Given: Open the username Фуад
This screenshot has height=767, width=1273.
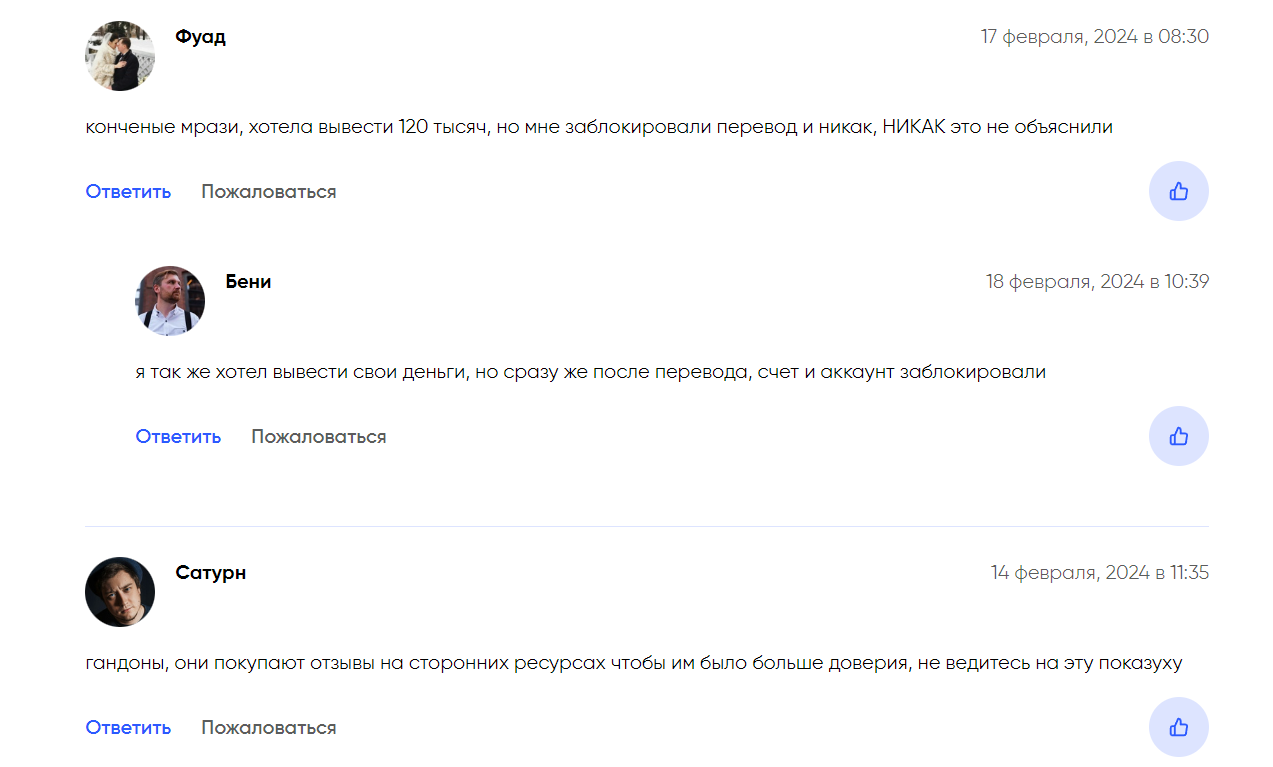Looking at the screenshot, I should [x=200, y=37].
